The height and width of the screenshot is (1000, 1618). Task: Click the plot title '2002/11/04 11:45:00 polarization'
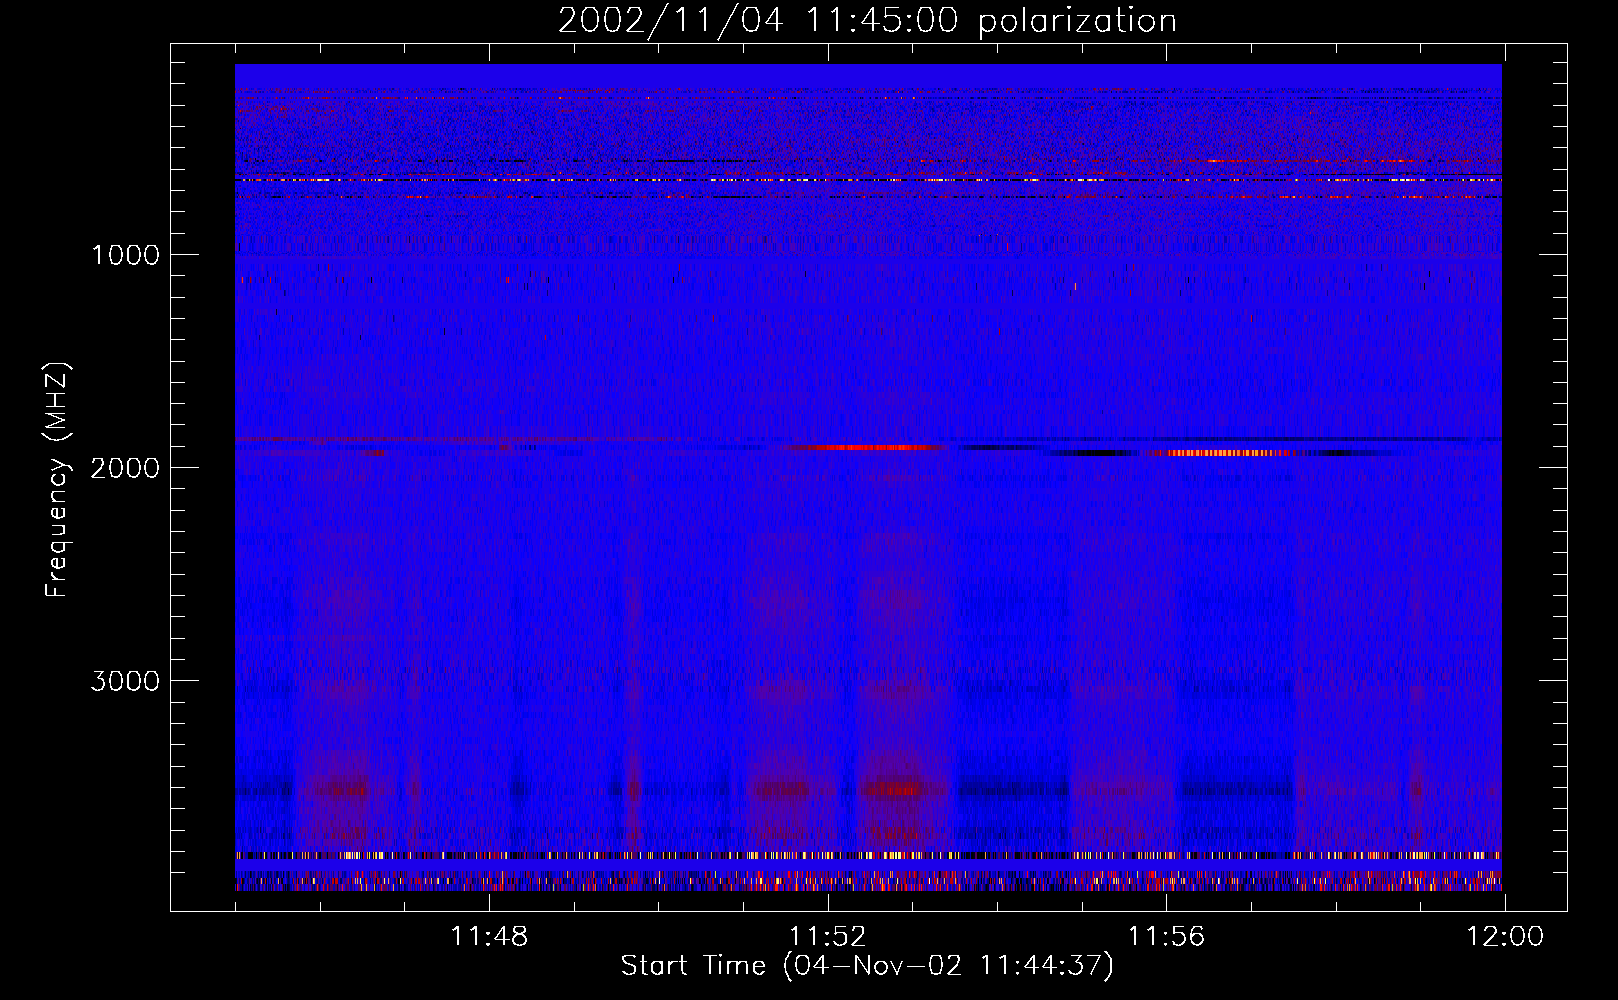click(x=867, y=21)
